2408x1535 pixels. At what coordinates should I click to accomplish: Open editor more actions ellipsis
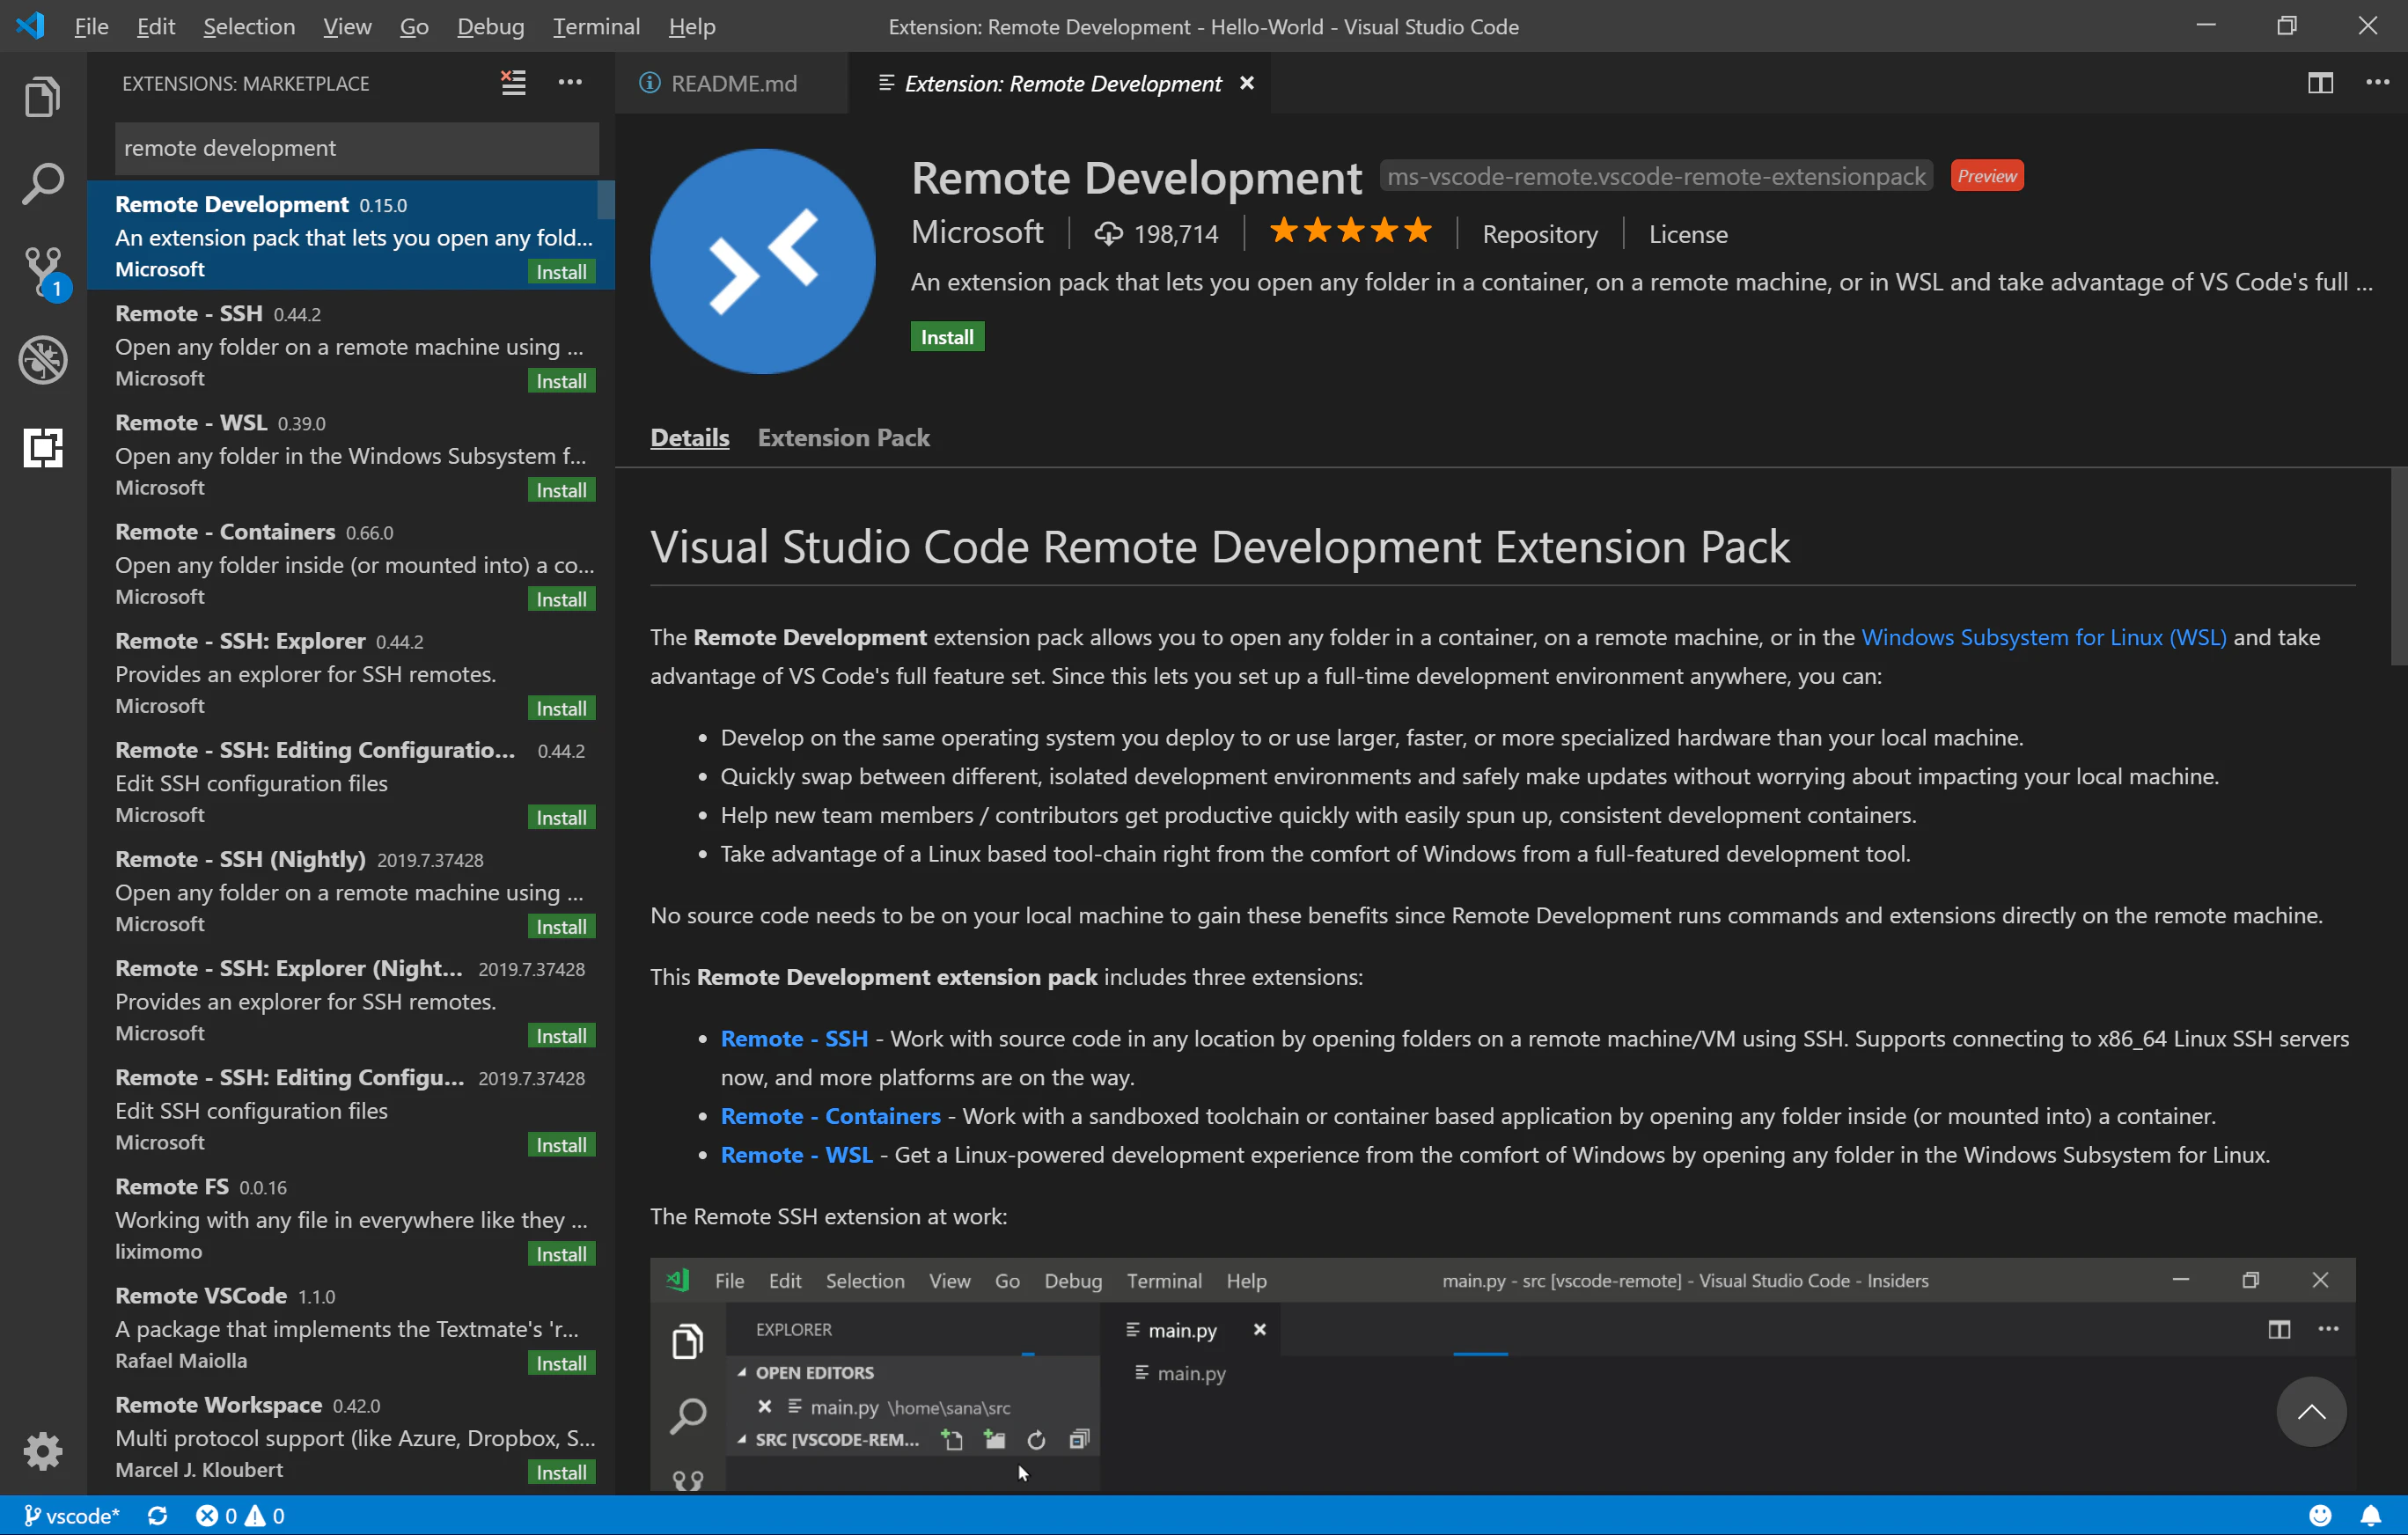pos(2377,83)
